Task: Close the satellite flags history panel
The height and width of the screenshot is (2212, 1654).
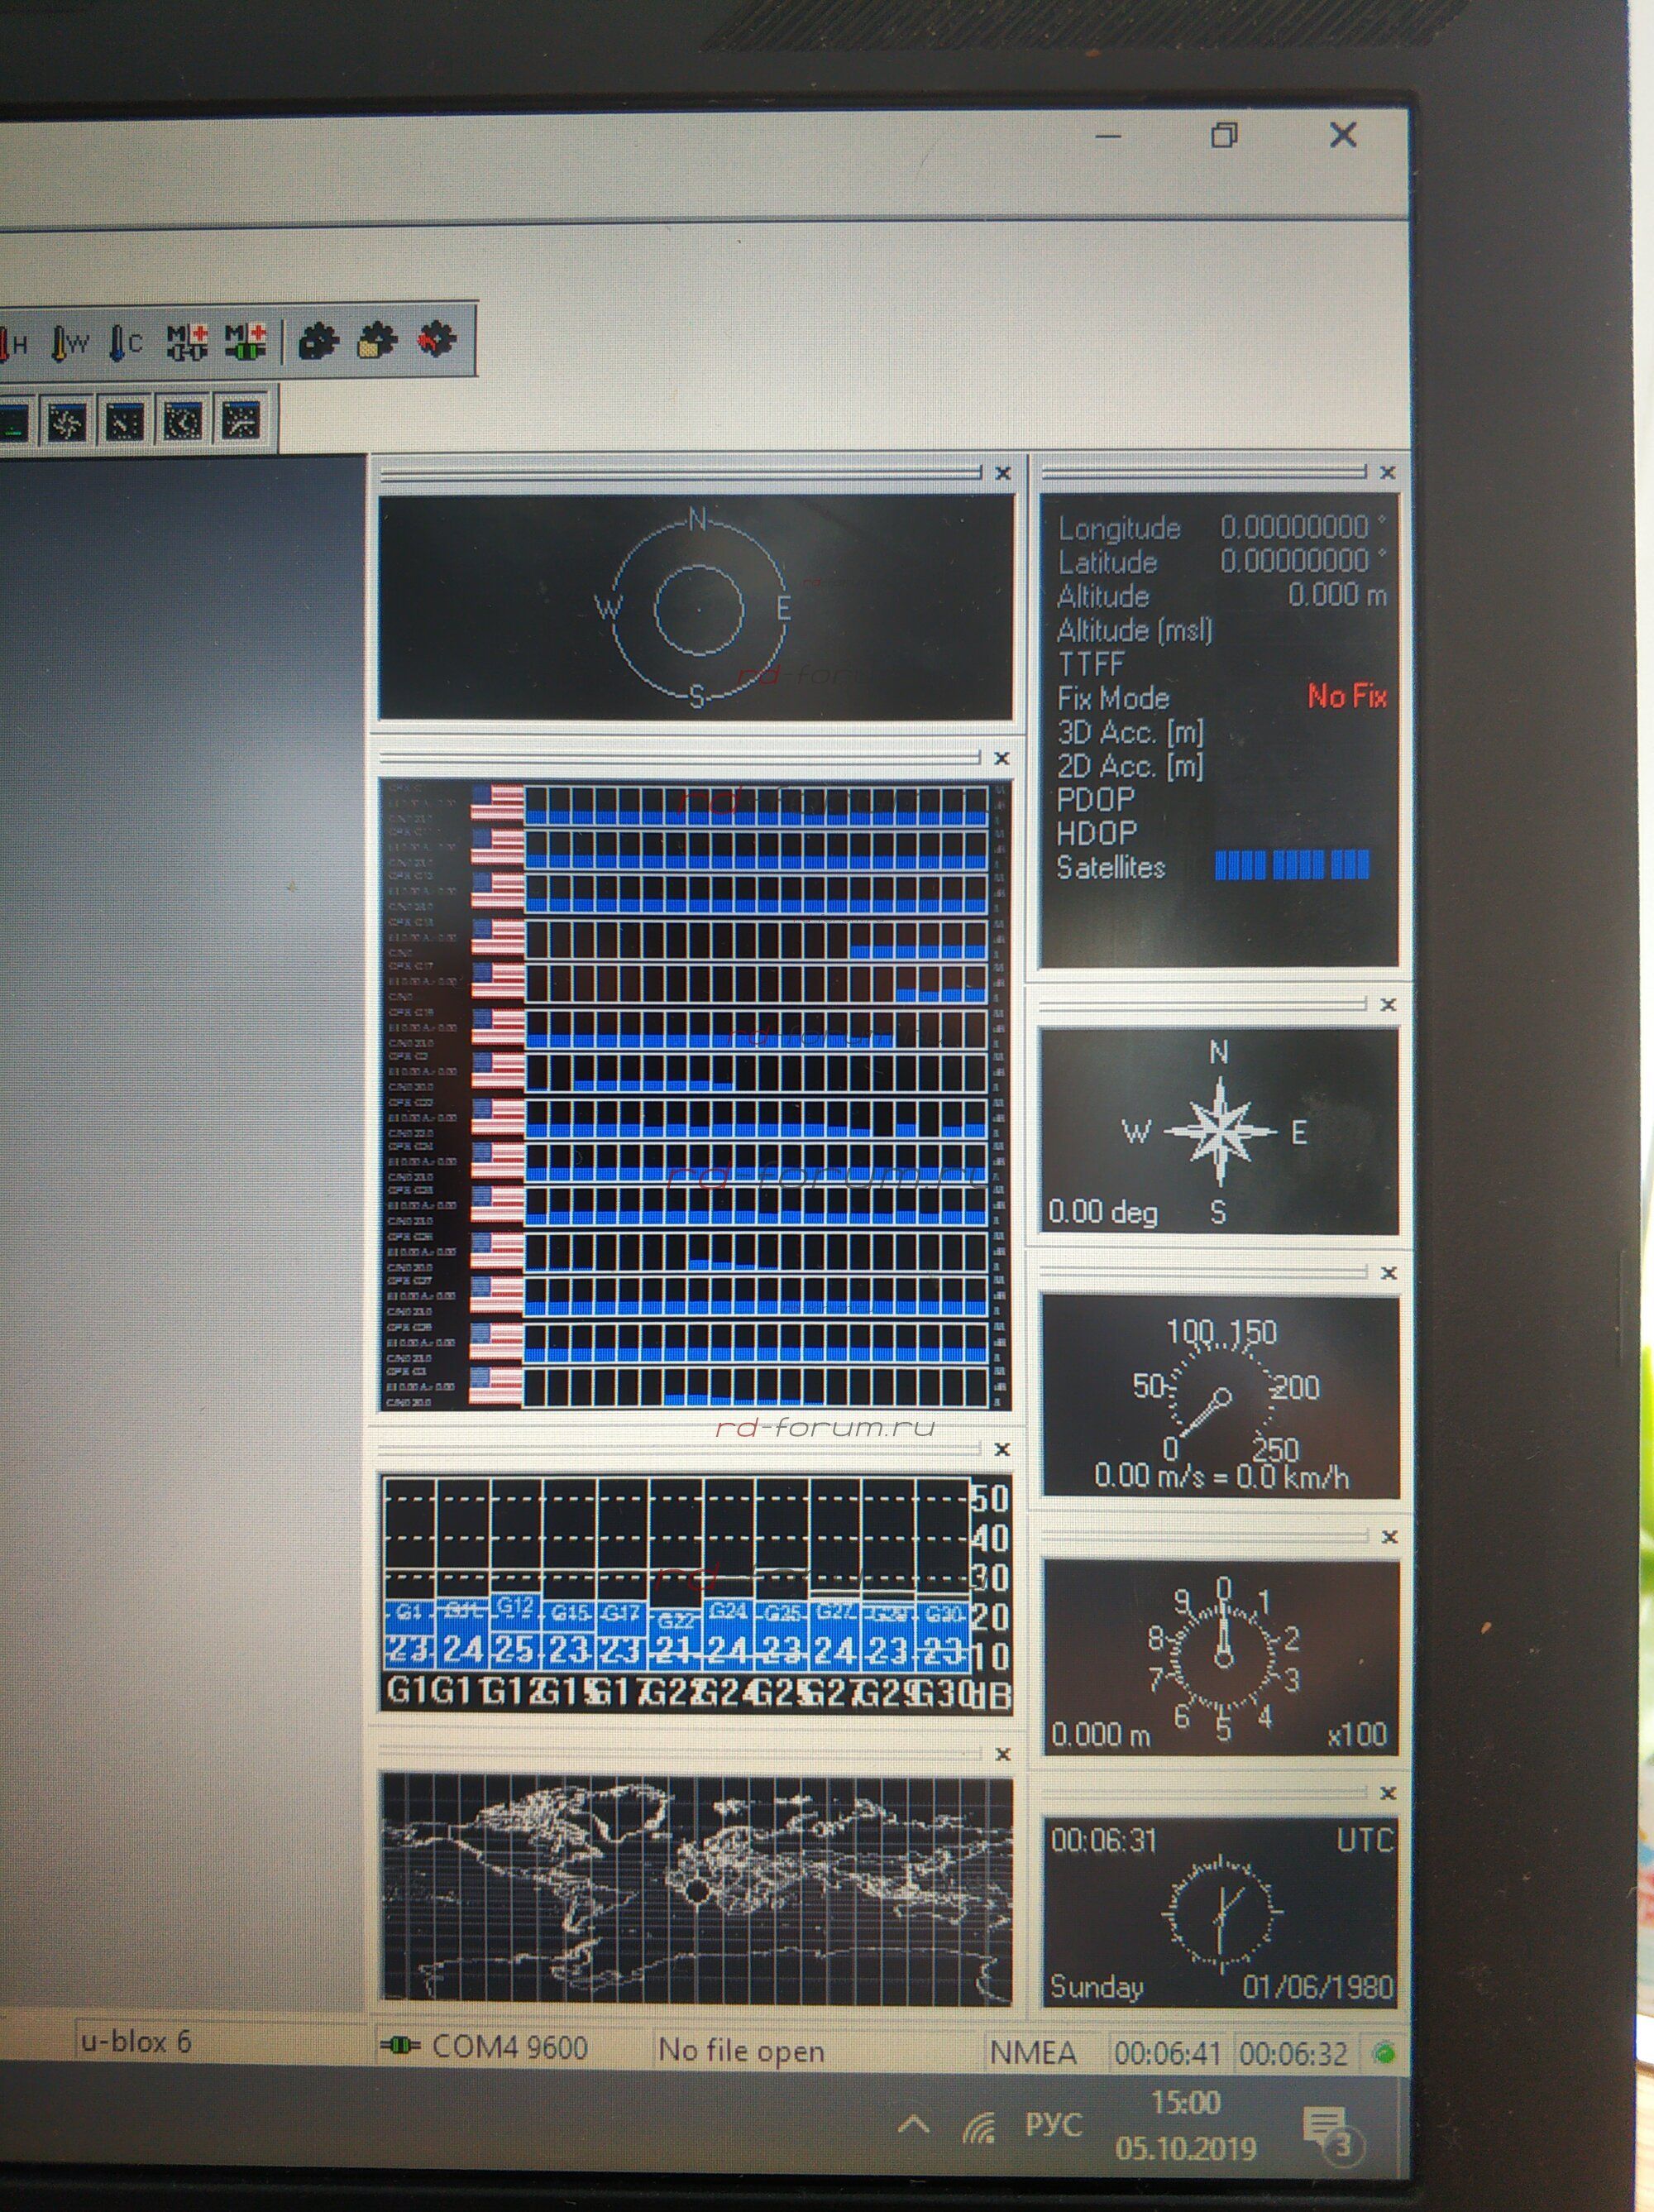Action: [x=1001, y=759]
